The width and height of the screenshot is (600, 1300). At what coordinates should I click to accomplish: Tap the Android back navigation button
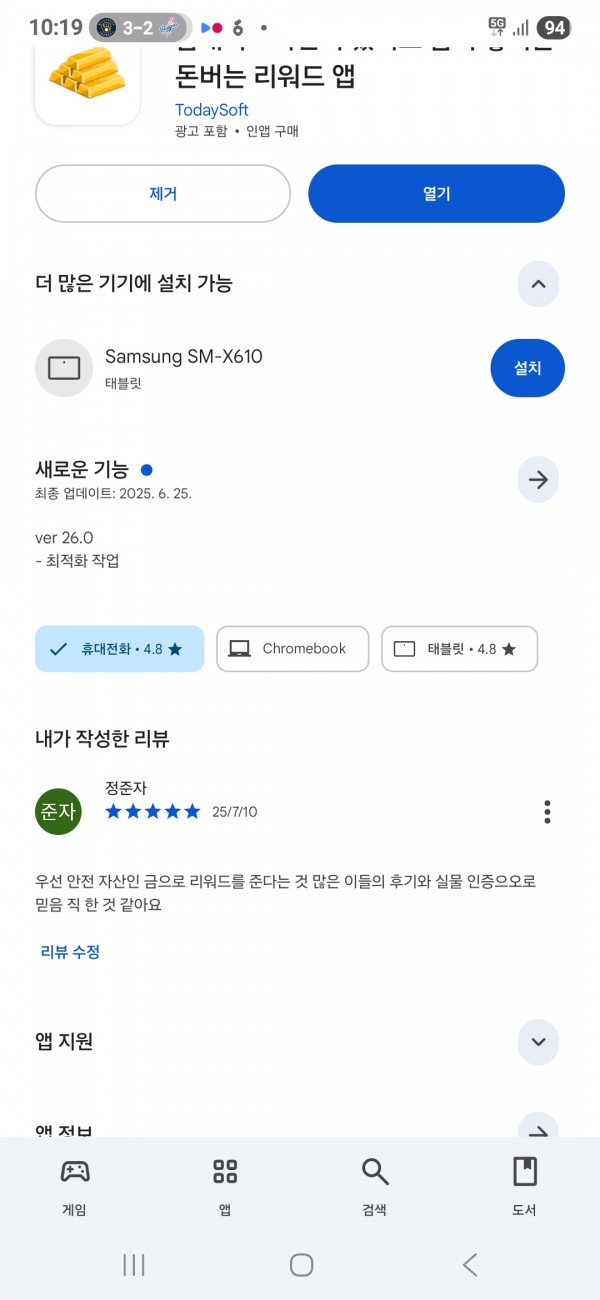coord(469,1265)
